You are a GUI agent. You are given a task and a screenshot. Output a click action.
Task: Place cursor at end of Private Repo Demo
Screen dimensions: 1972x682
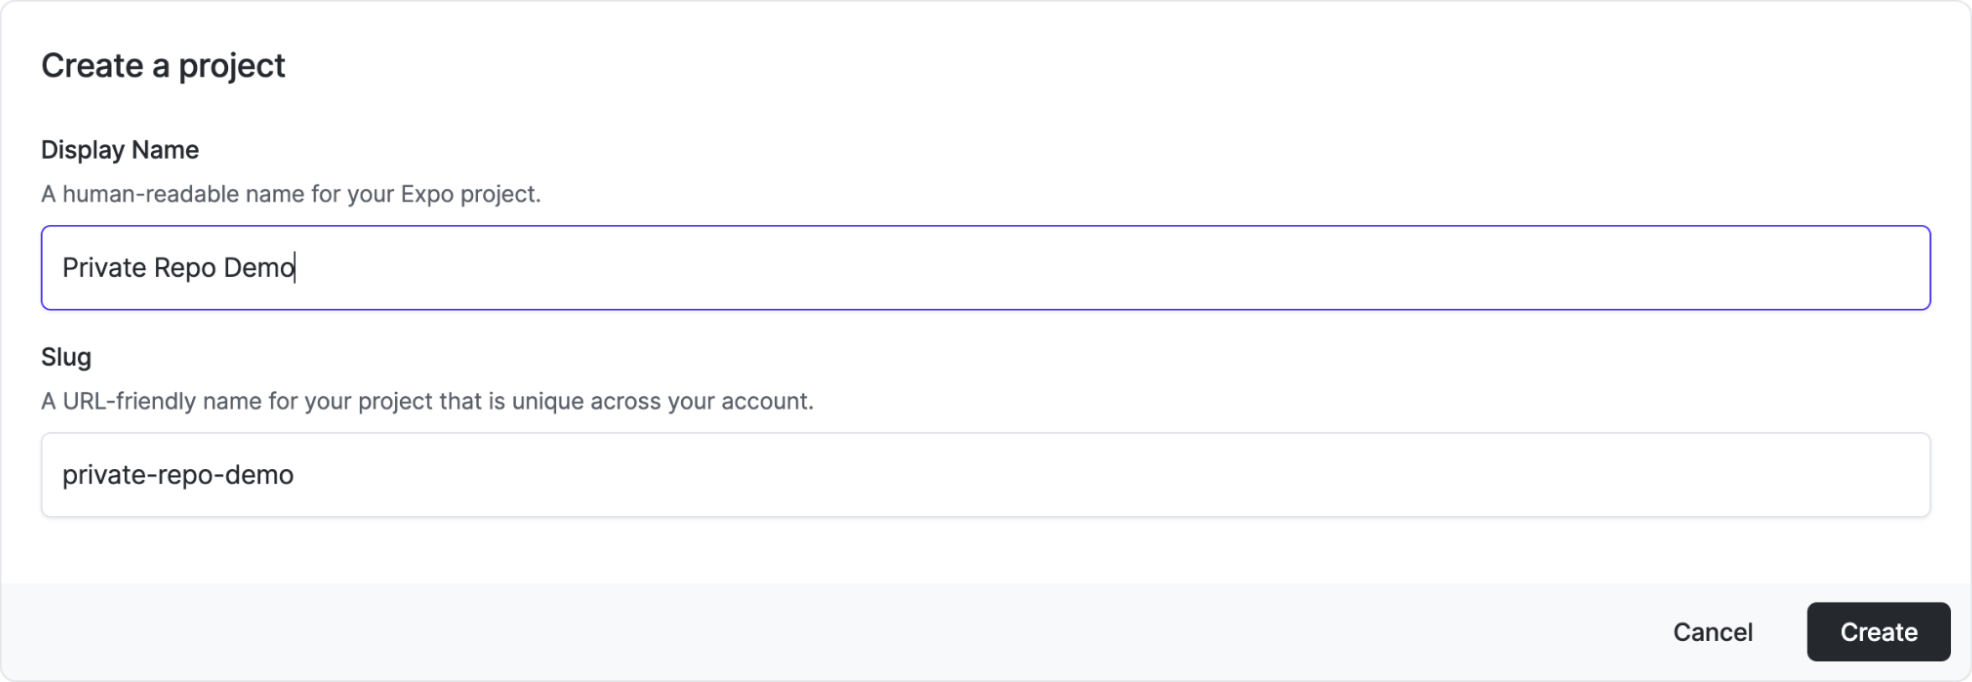(x=296, y=267)
